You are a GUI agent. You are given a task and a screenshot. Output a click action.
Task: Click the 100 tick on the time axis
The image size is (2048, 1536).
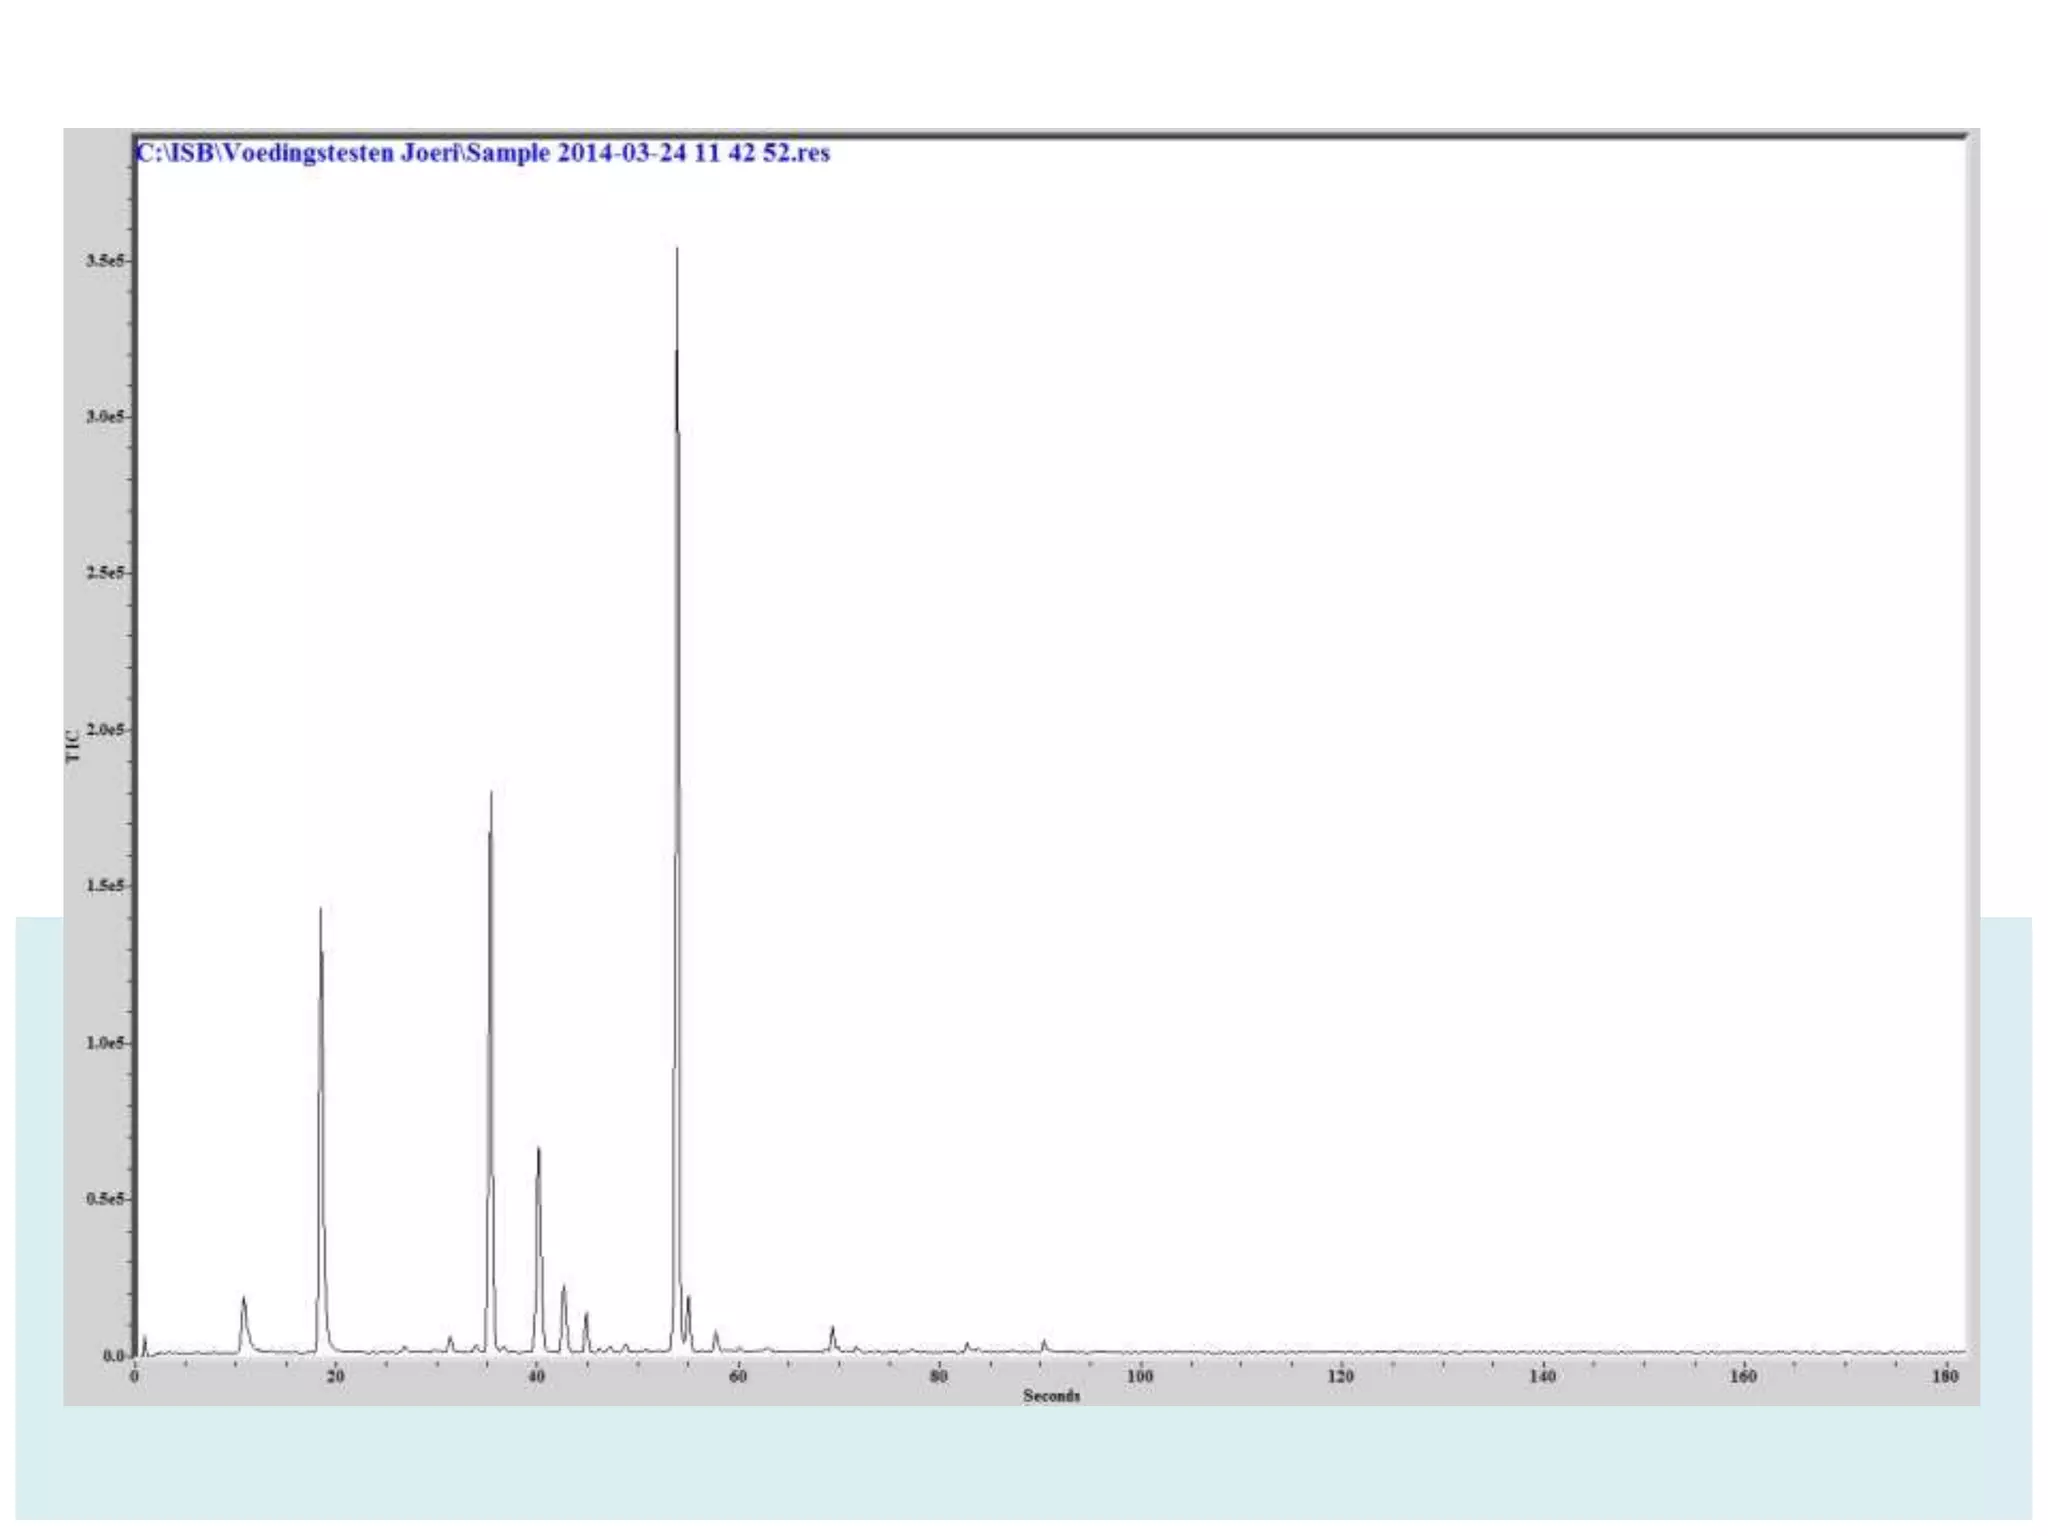click(1140, 1376)
